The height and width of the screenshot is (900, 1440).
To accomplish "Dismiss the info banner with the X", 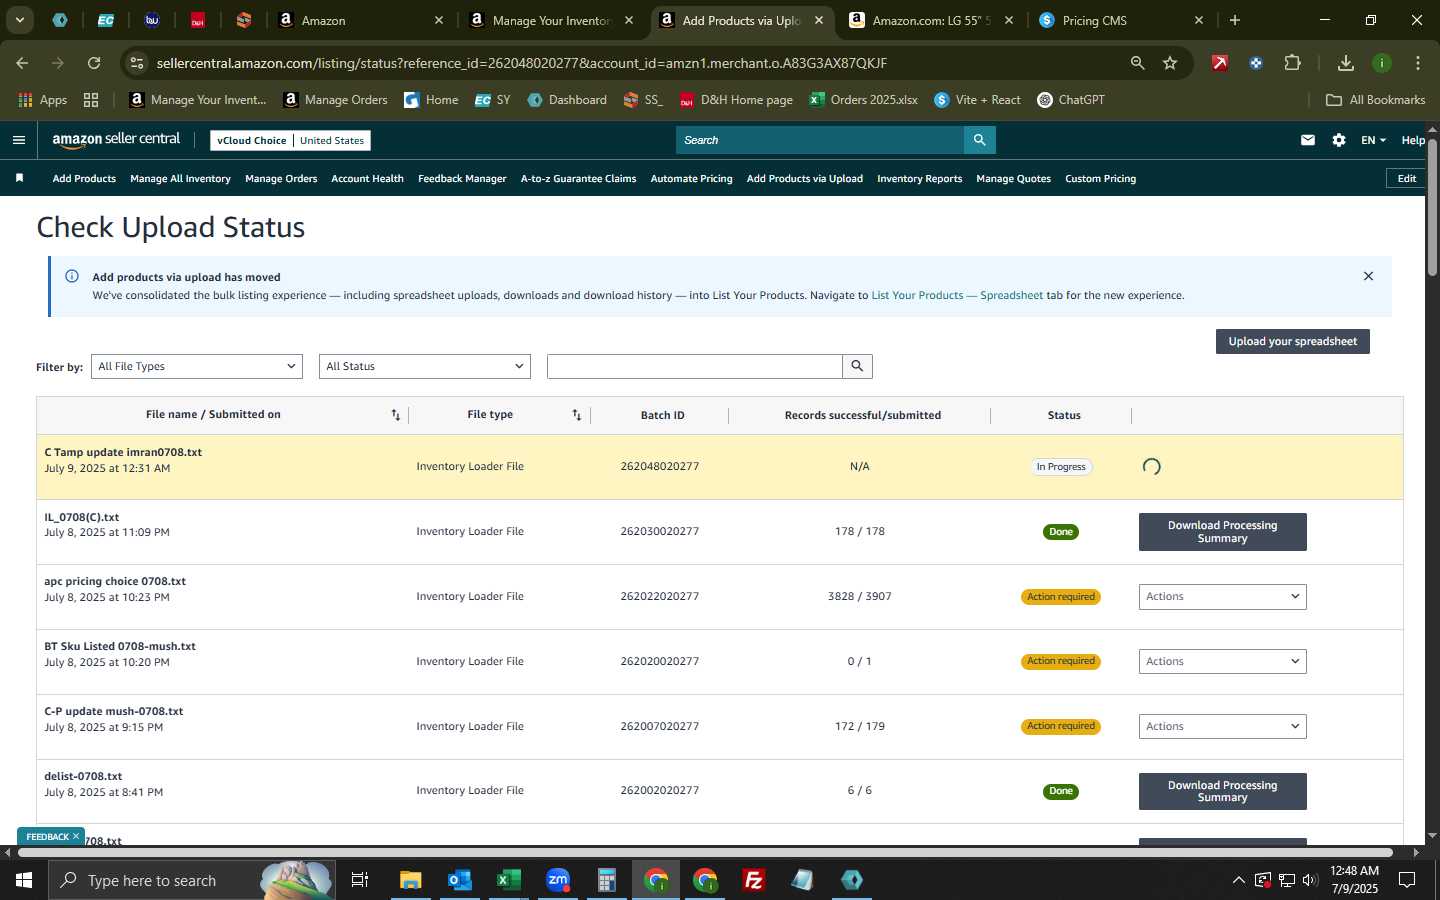I will tap(1368, 276).
